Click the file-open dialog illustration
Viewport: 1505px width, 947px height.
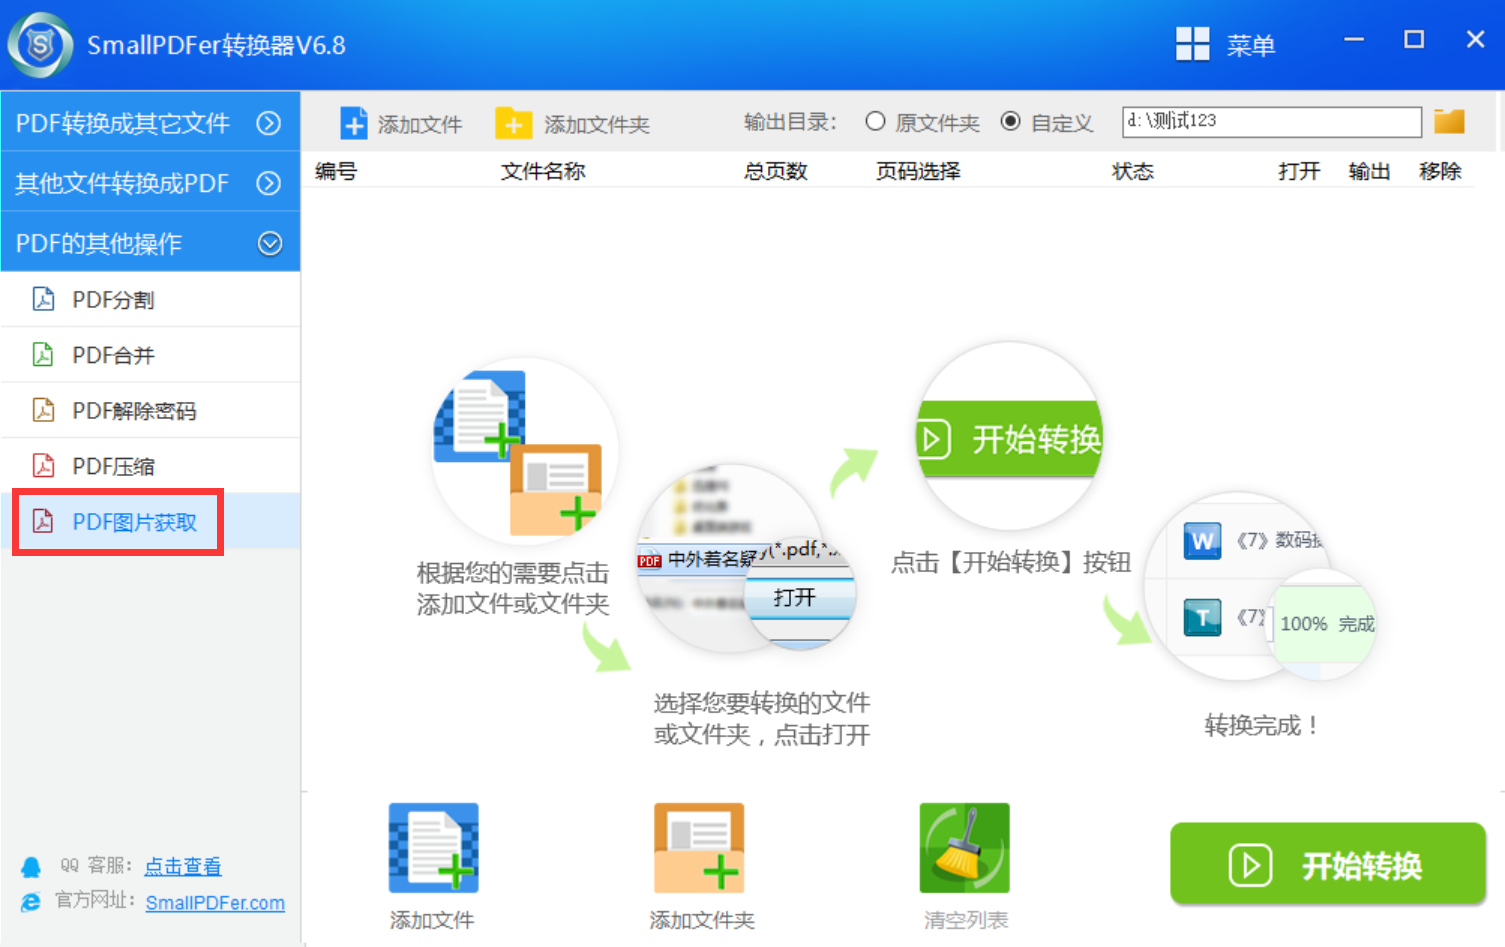(746, 558)
